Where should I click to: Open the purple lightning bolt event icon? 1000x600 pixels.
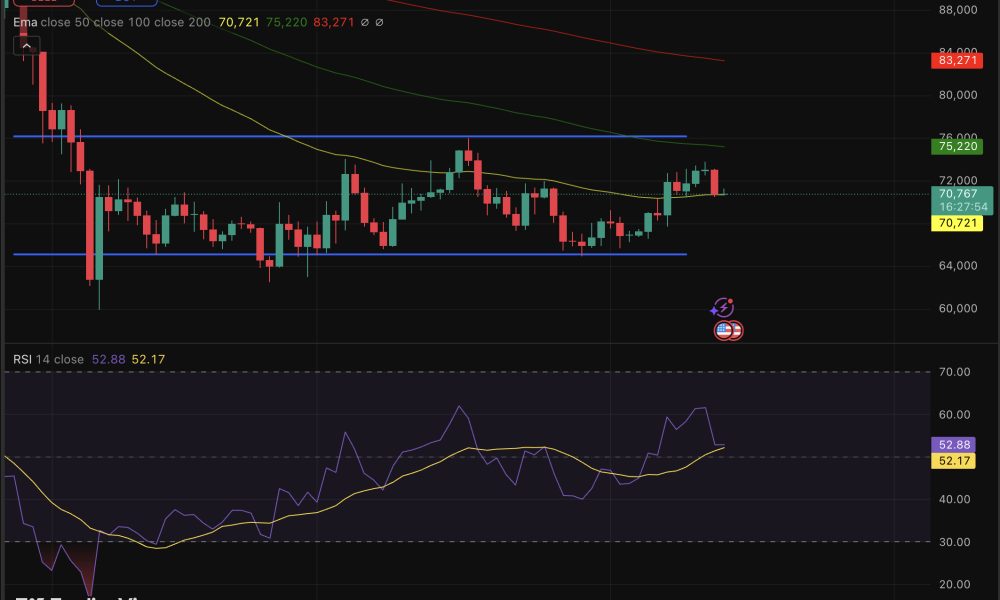(x=723, y=307)
